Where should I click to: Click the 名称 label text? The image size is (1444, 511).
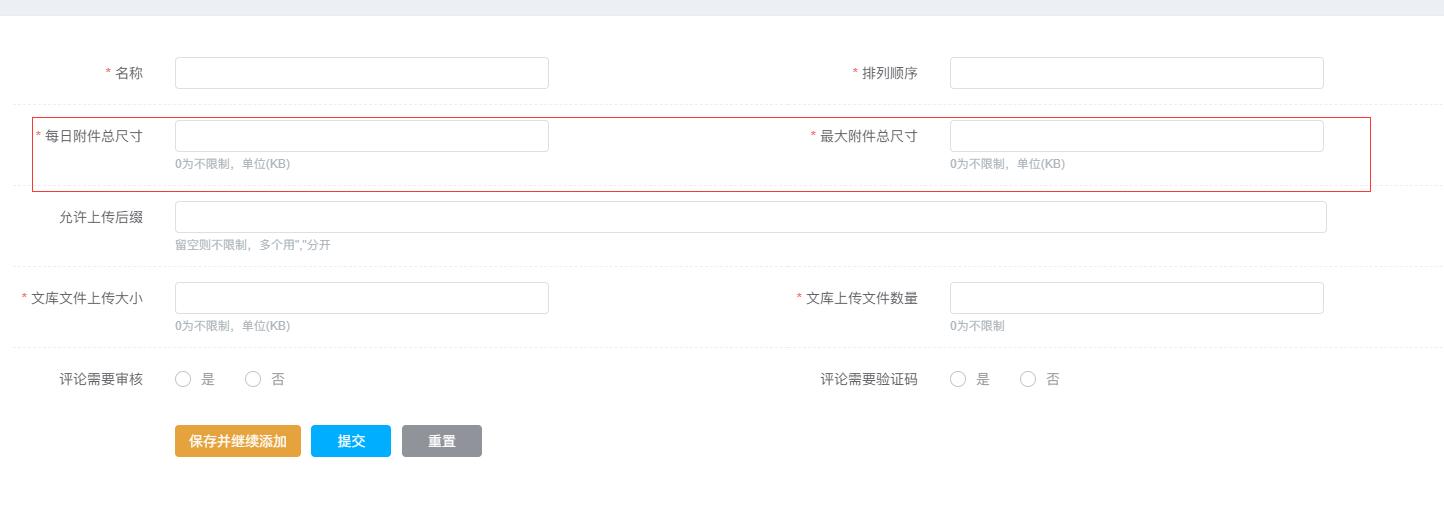(x=129, y=73)
